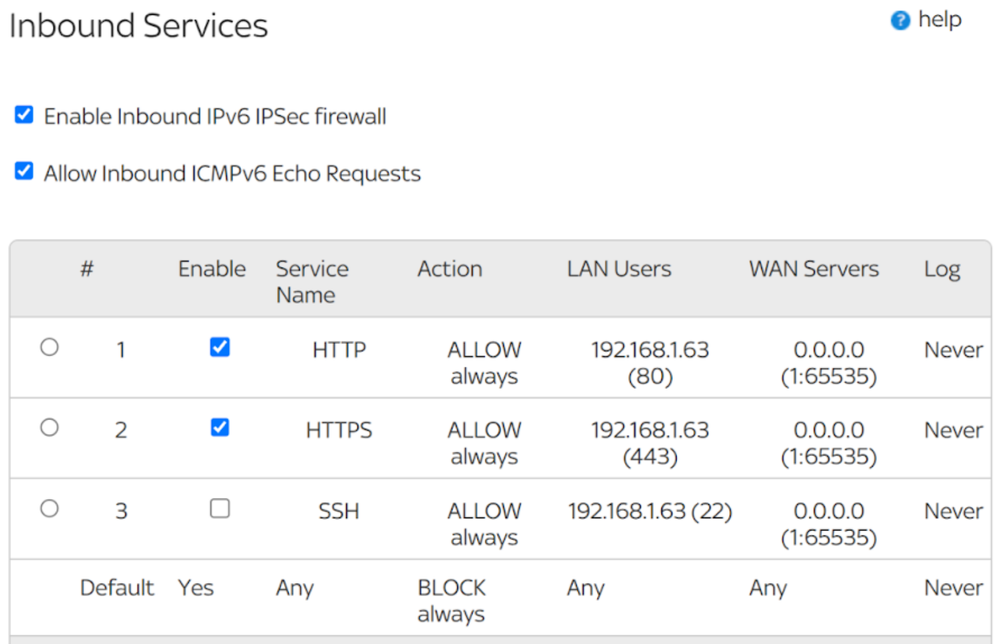Select the radio button for rule 1
Screen dimensions: 999x644
click(x=49, y=347)
